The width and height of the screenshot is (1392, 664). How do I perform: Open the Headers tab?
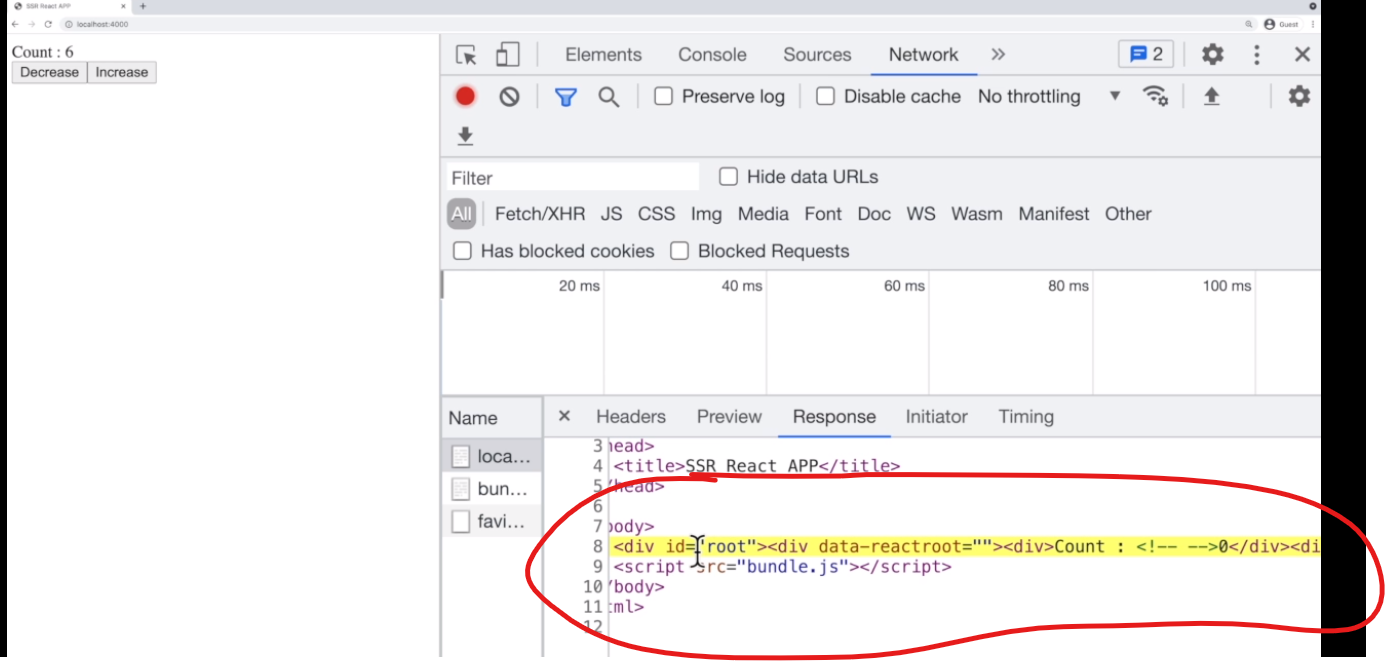[x=630, y=417]
